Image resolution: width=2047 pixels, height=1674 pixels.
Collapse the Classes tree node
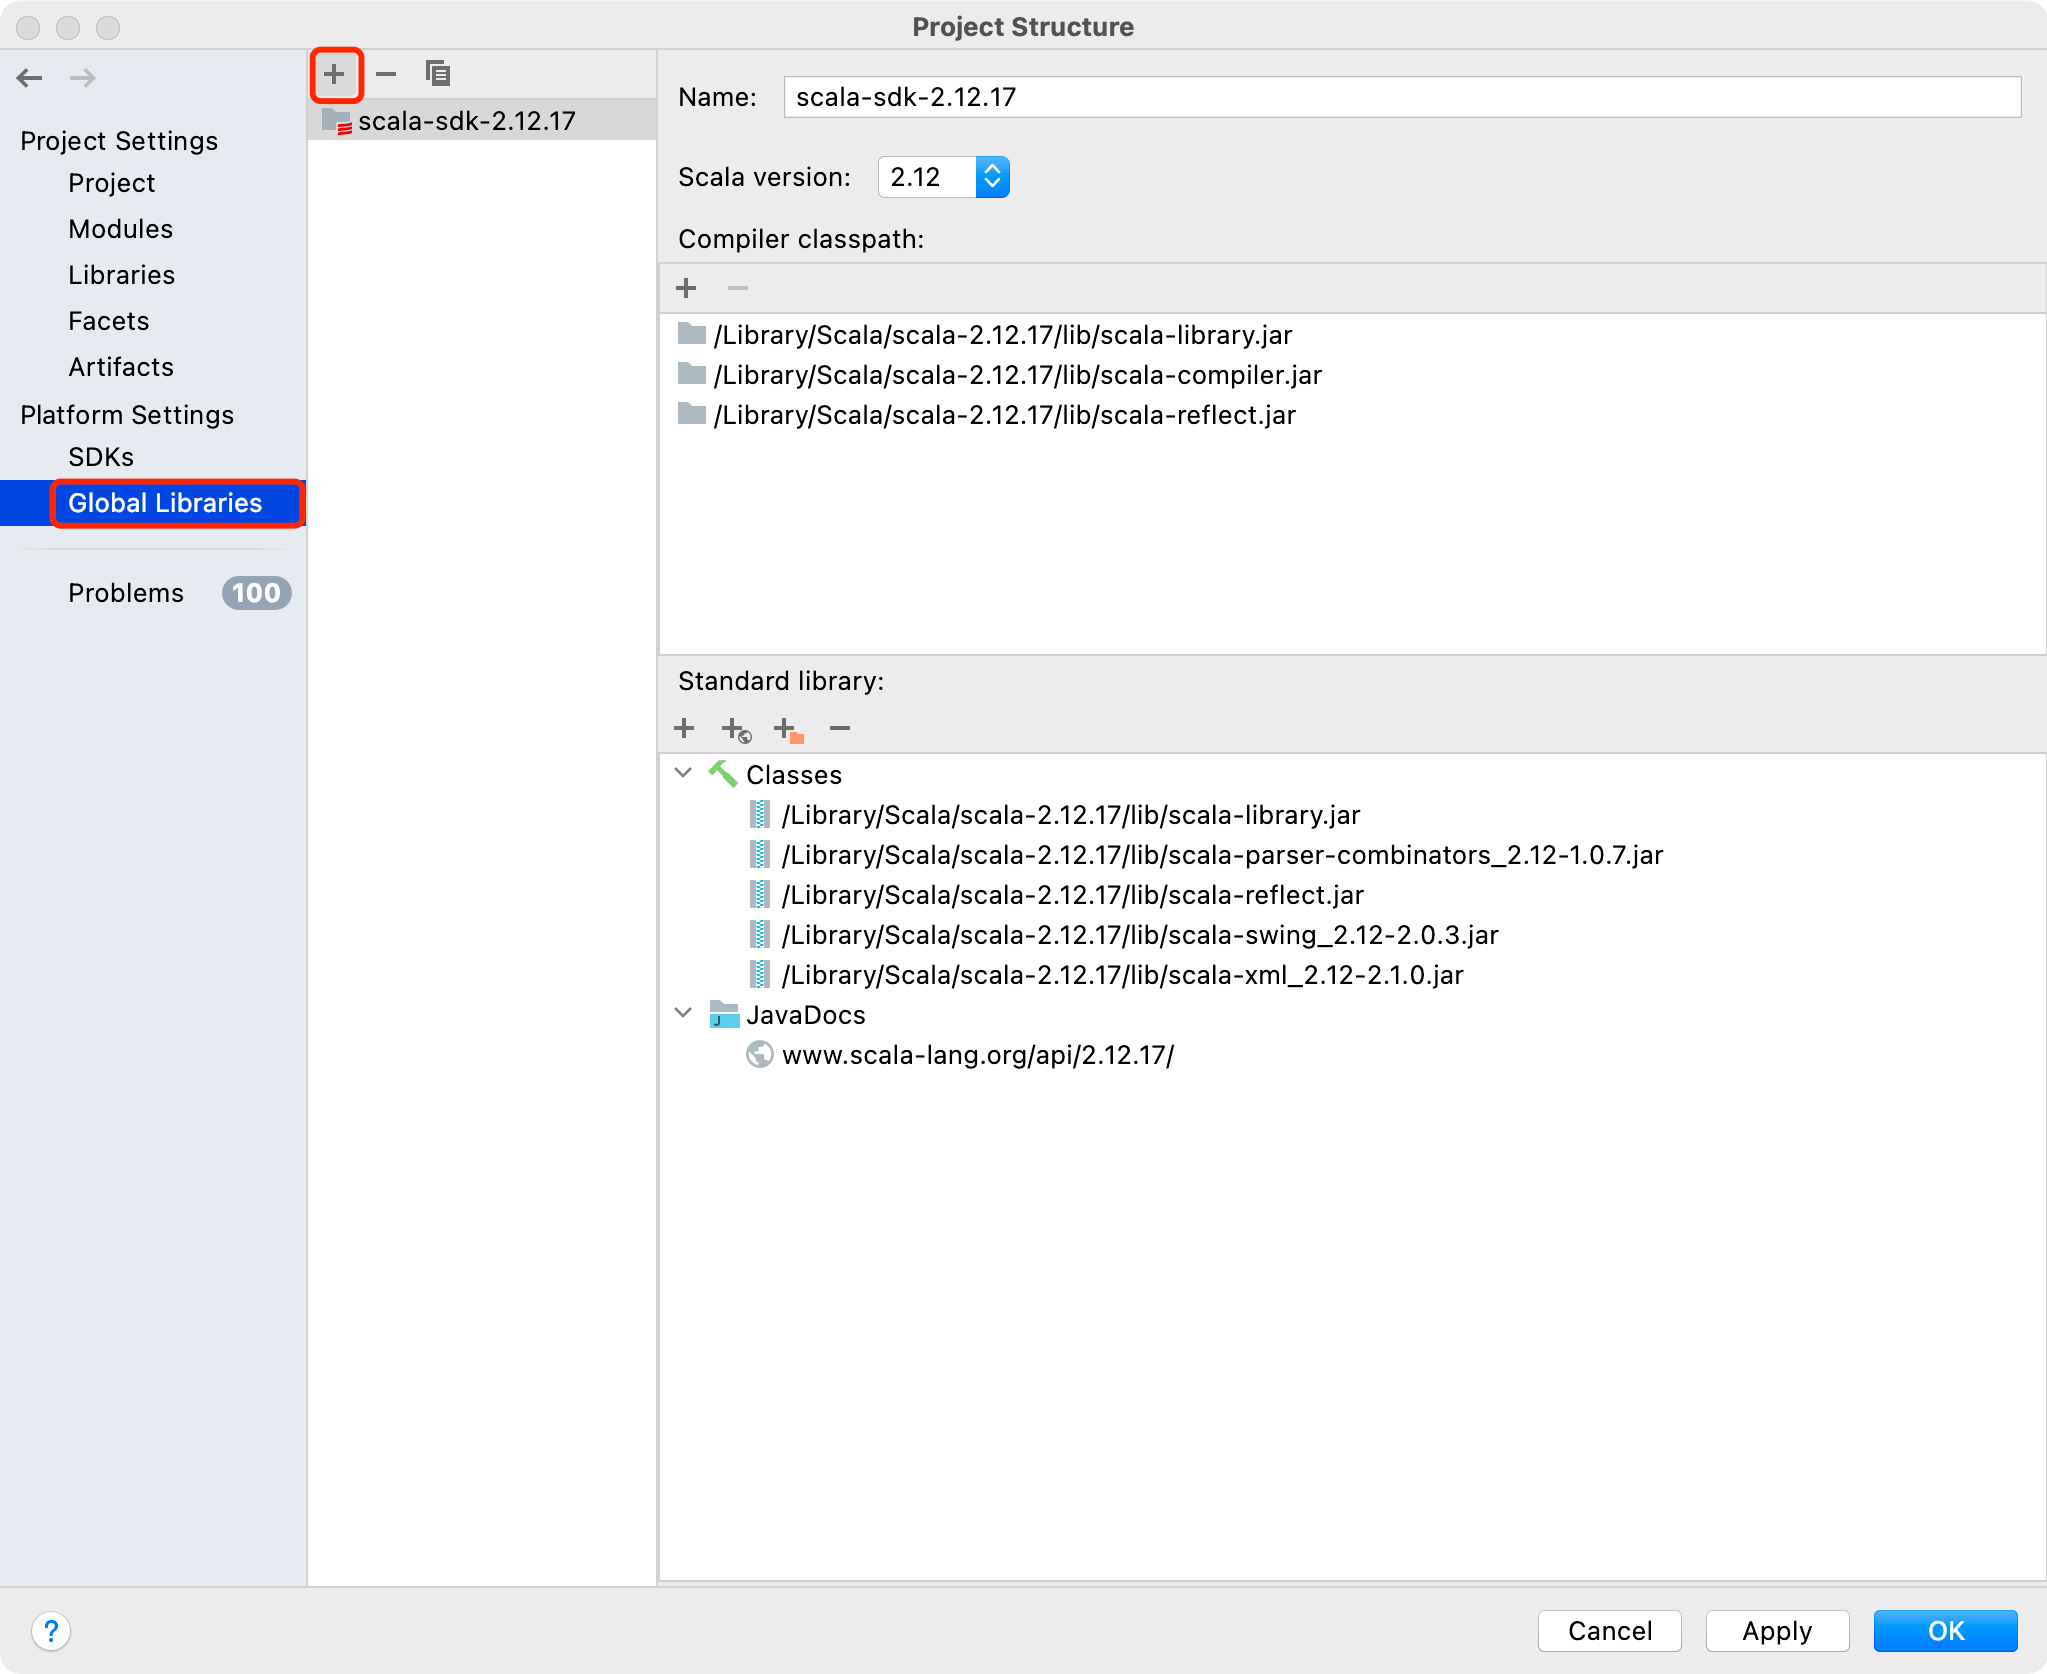(684, 773)
